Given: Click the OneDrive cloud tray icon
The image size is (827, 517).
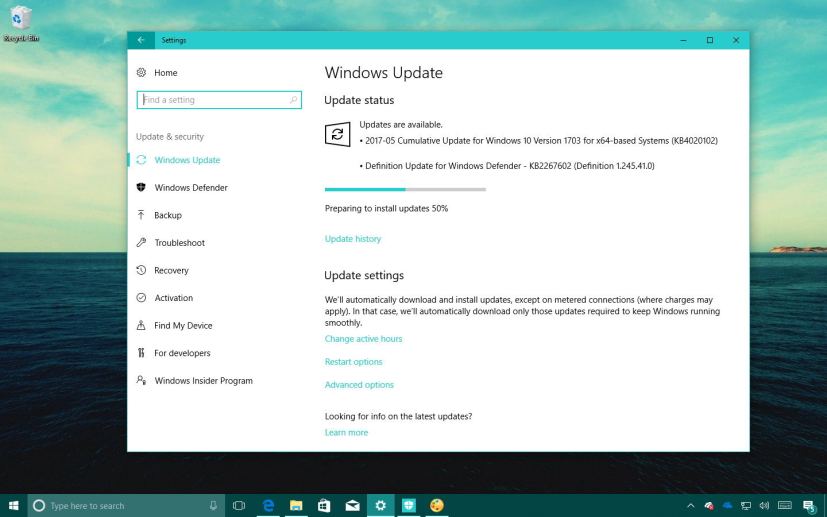Looking at the screenshot, I should coord(727,506).
